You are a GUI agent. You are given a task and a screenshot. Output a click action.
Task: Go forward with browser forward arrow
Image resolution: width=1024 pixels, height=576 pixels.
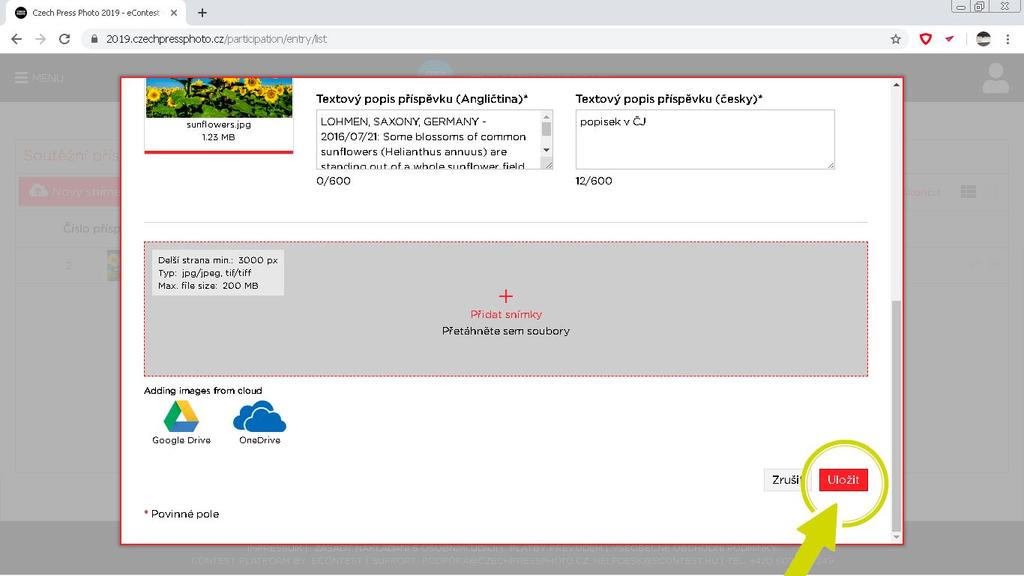(x=40, y=39)
